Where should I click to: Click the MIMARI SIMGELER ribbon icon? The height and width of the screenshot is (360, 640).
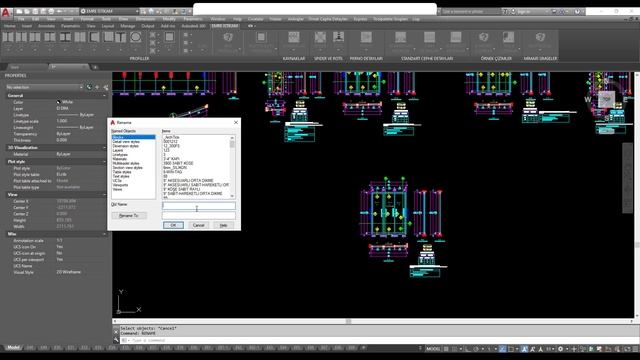(x=540, y=38)
